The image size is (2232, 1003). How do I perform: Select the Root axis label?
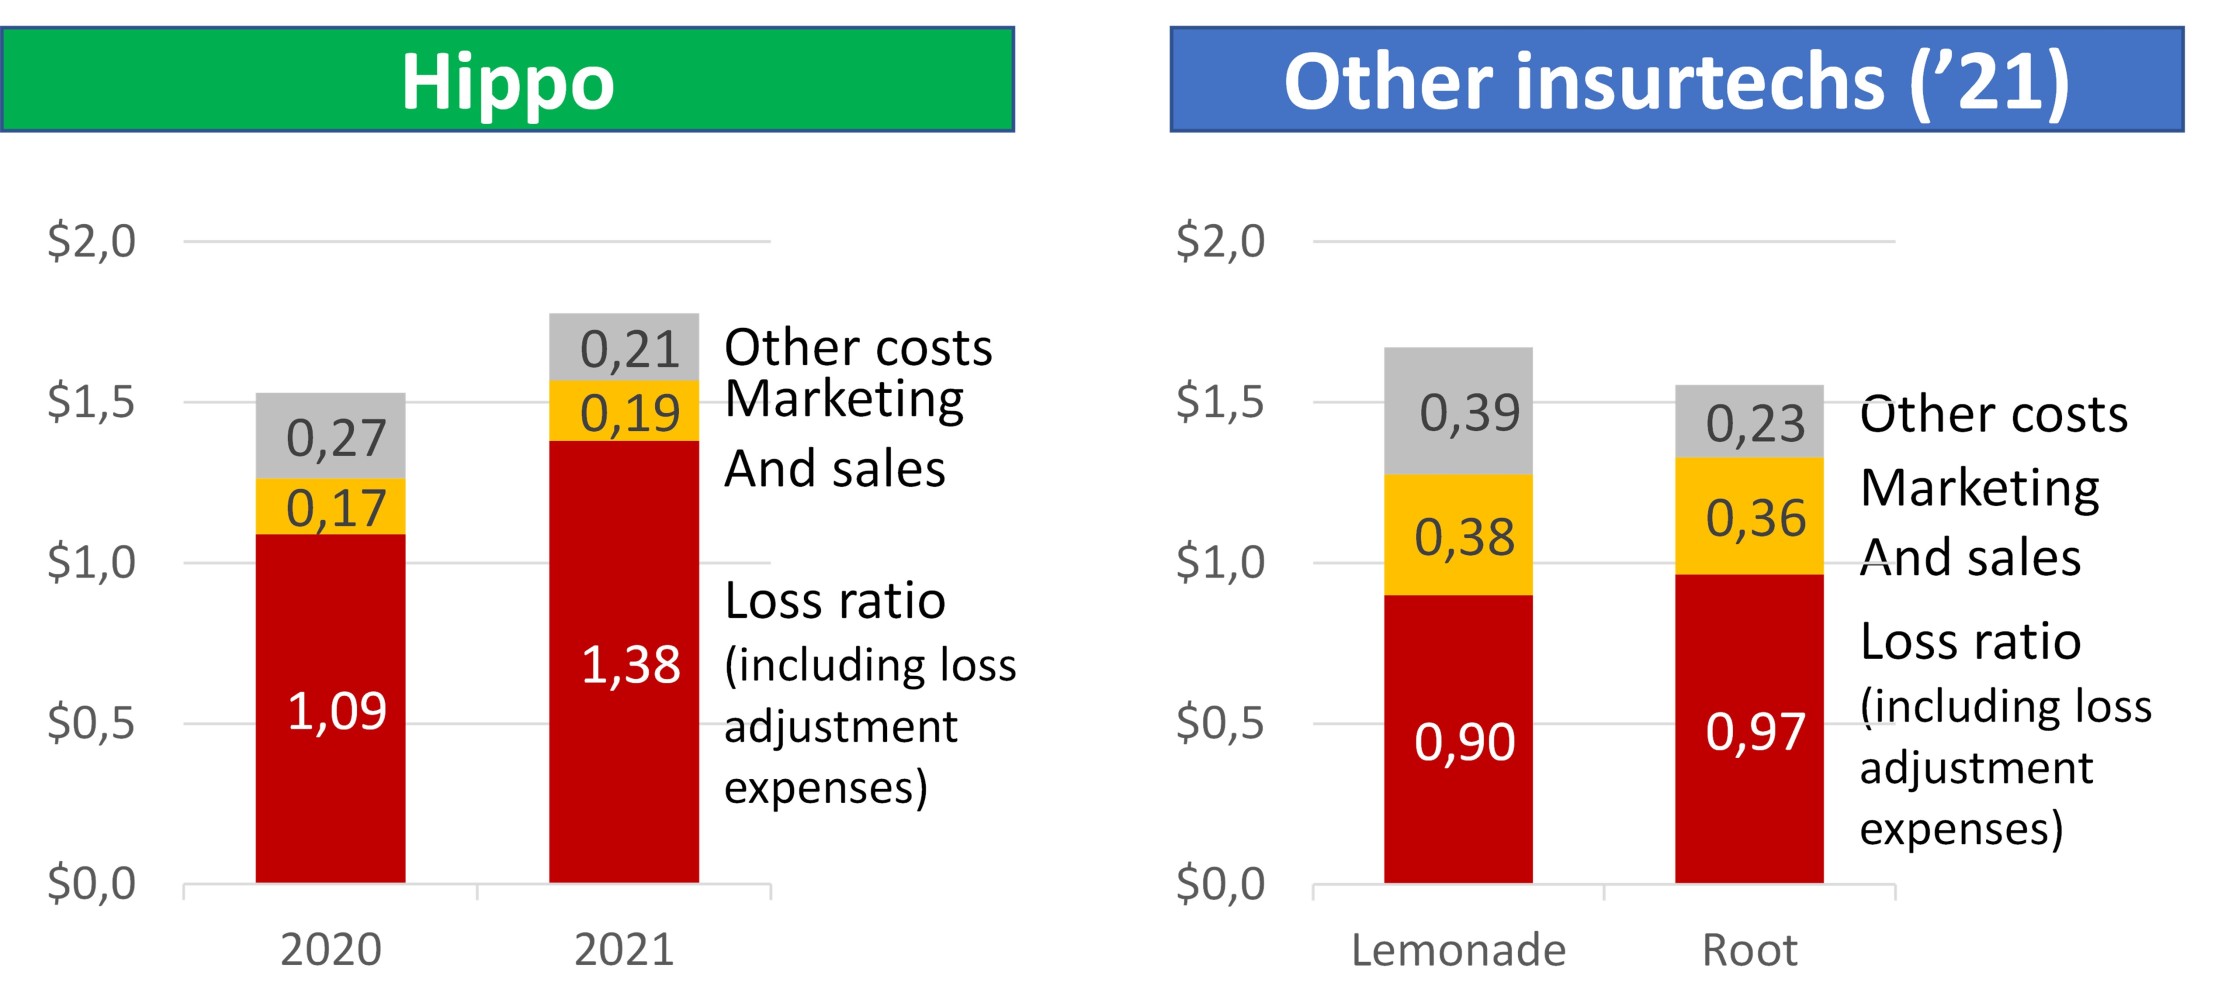pyautogui.click(x=1749, y=949)
